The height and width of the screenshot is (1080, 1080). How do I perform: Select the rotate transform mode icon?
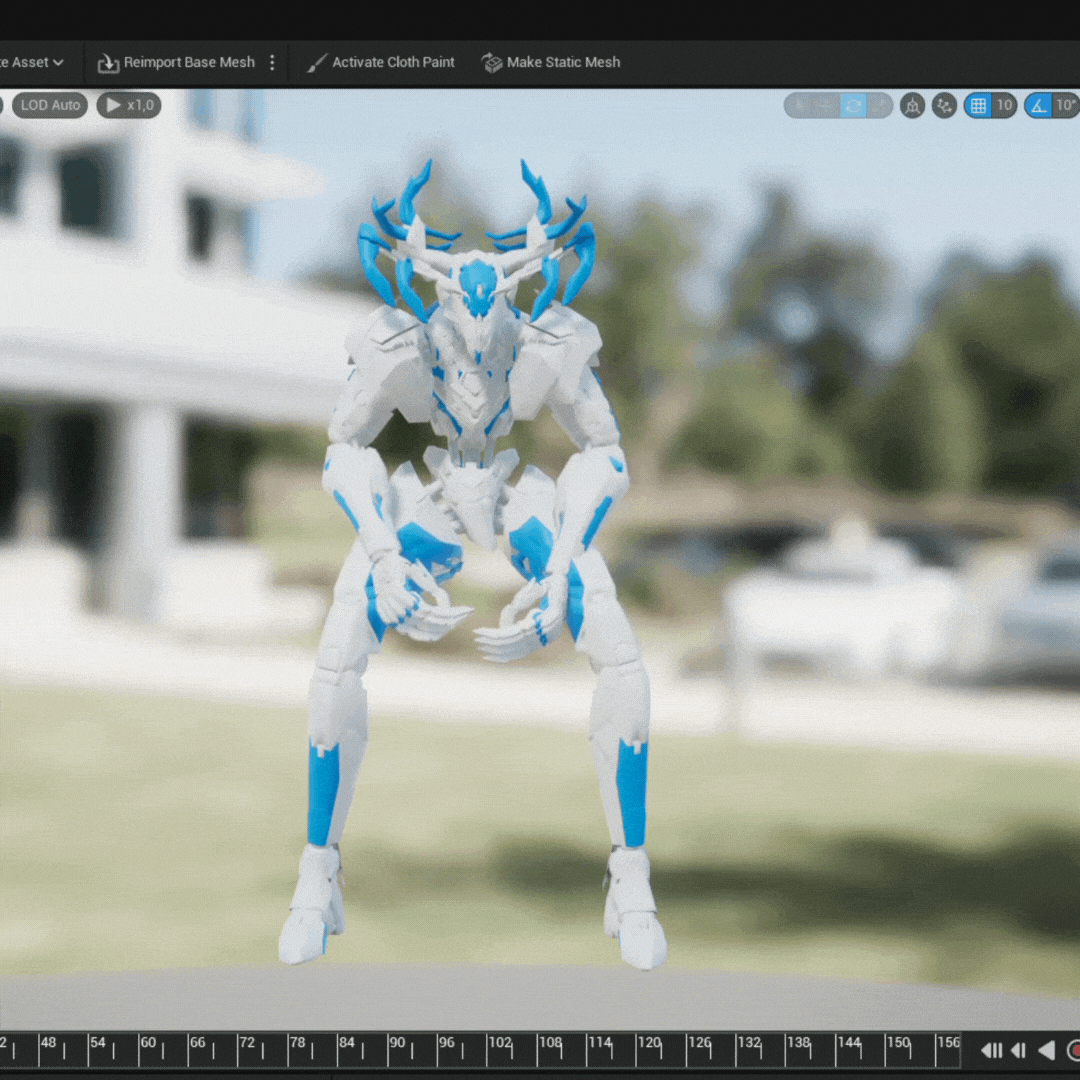(852, 105)
